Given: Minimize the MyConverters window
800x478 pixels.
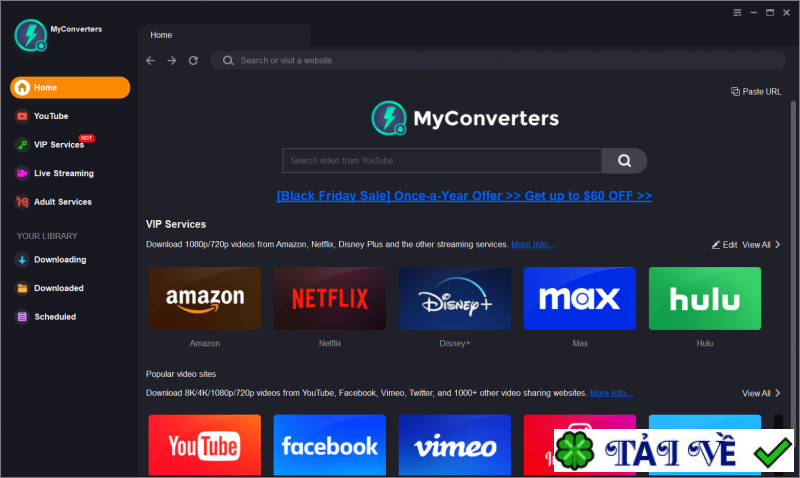Looking at the screenshot, I should [x=754, y=13].
